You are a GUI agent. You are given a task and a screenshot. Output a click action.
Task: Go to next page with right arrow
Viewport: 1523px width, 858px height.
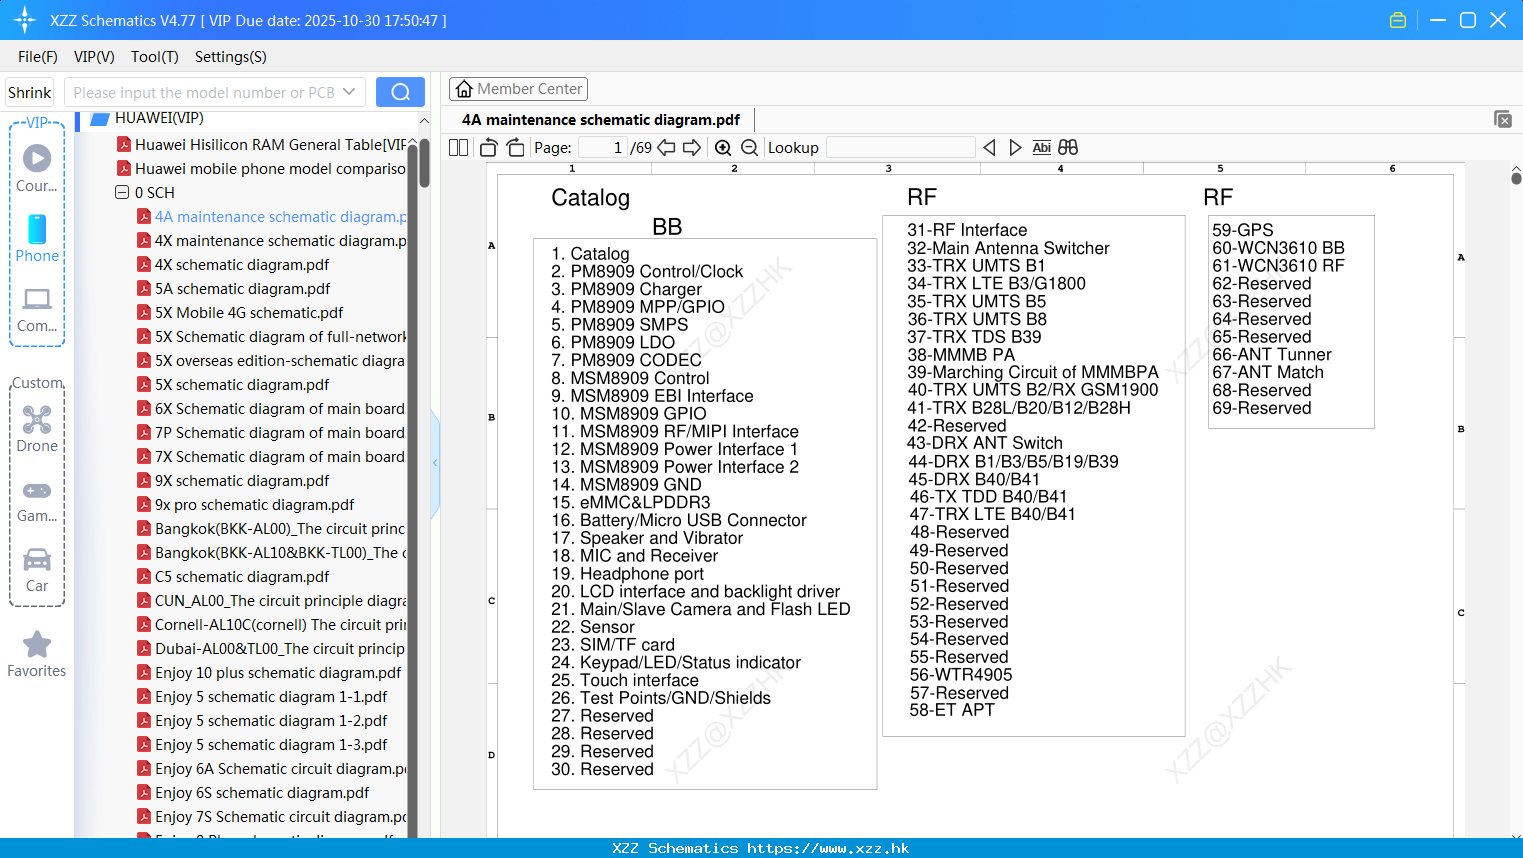click(692, 148)
